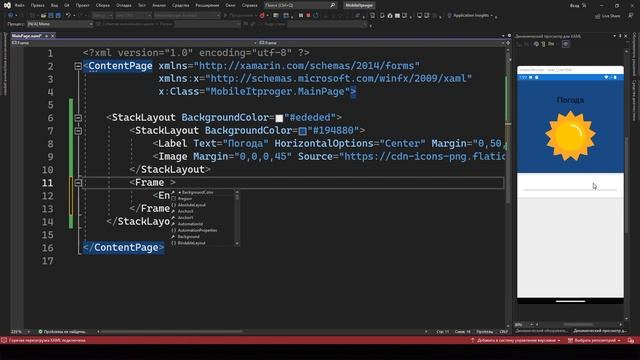Close the XAML live preview panel
This screenshot has height=360, width=640.
pos(626,36)
